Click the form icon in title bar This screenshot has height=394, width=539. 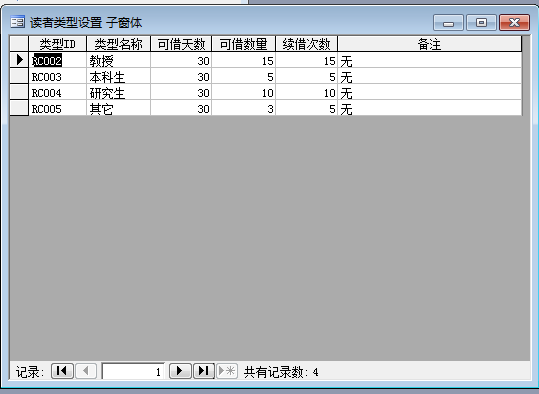coord(18,22)
